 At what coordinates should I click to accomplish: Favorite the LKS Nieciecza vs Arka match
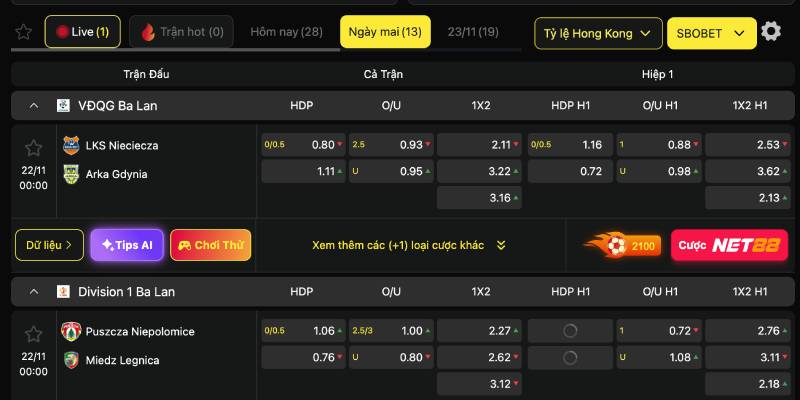[x=34, y=148]
